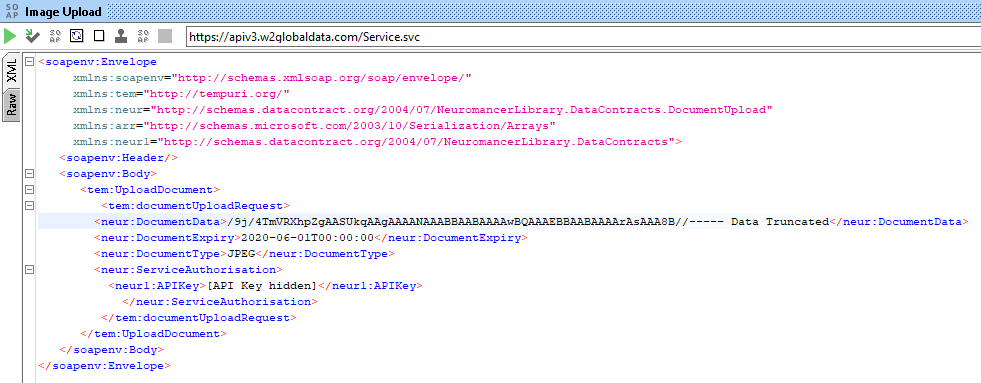Collapse the soapenv:Body node
This screenshot has width=981, height=383.
(x=29, y=173)
